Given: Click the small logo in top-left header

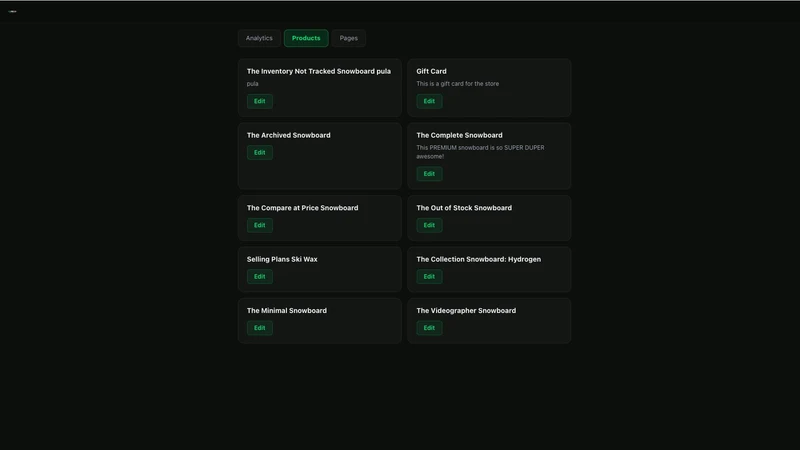Looking at the screenshot, I should click(x=12, y=11).
